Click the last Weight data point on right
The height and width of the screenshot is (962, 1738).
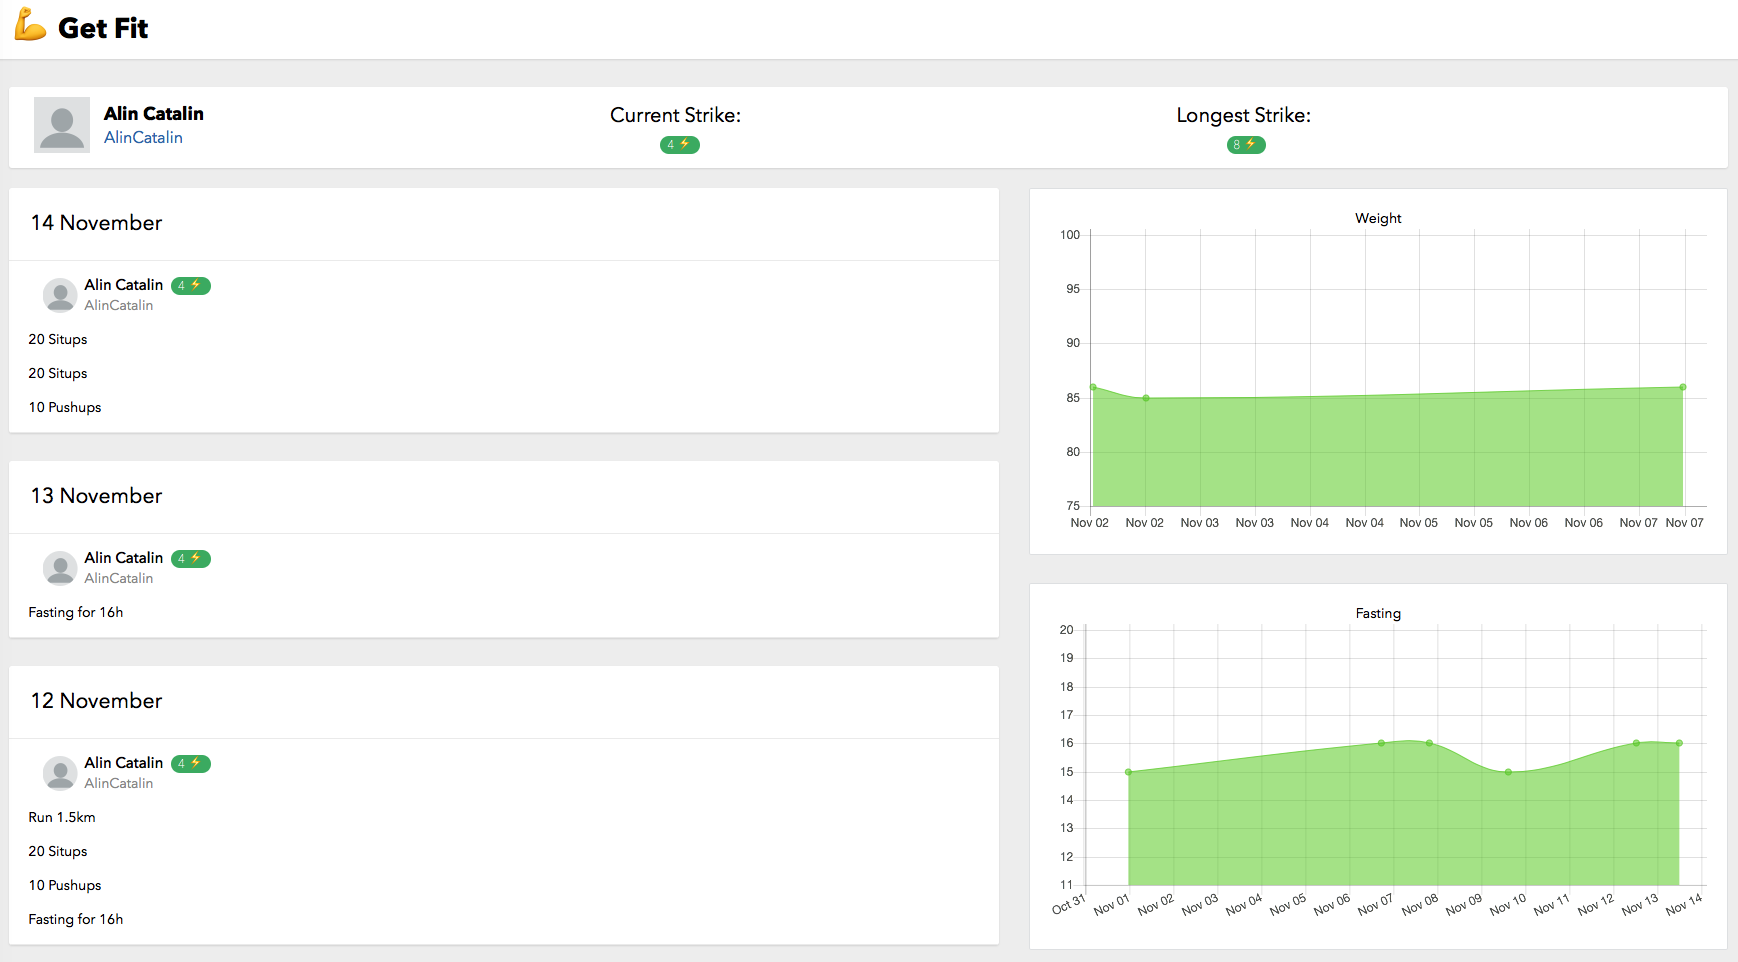pos(1683,387)
